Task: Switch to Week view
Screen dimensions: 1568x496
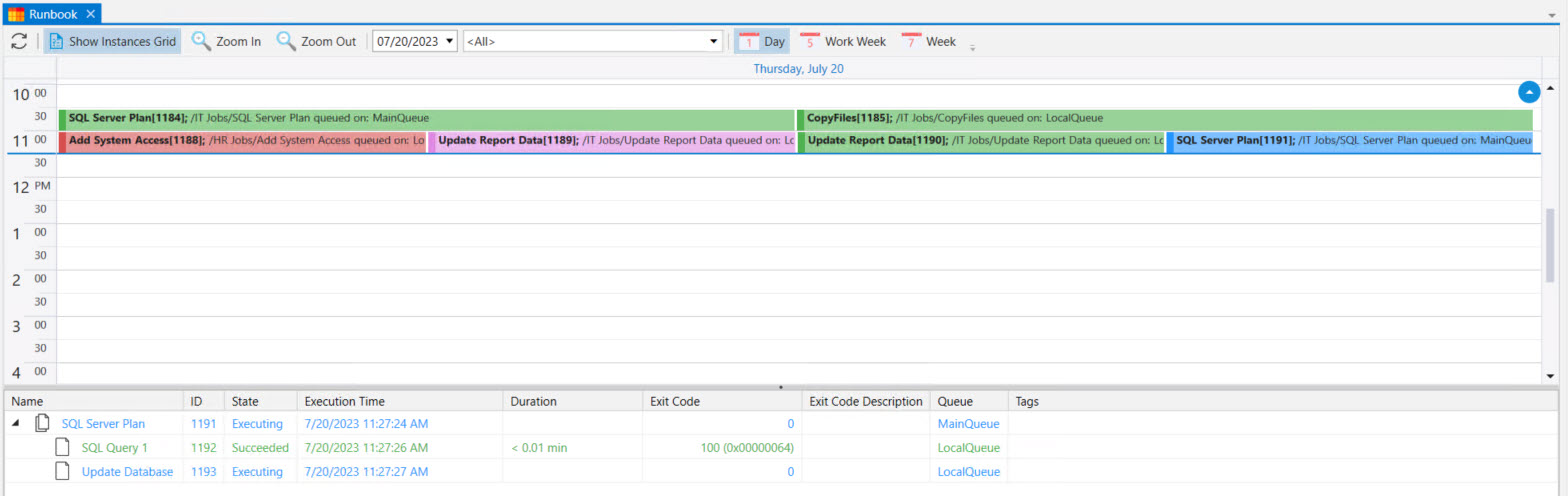Action: (929, 41)
